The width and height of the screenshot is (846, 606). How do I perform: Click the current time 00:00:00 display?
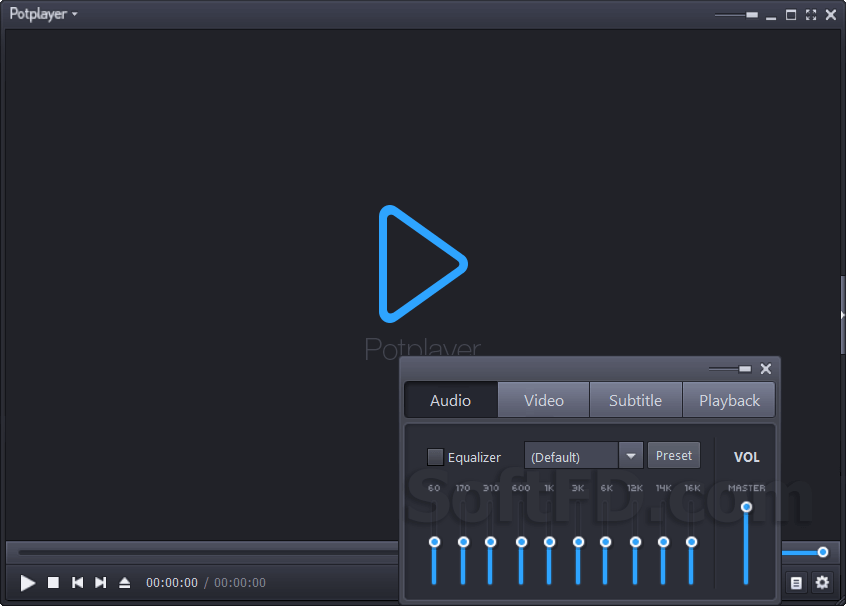click(172, 583)
